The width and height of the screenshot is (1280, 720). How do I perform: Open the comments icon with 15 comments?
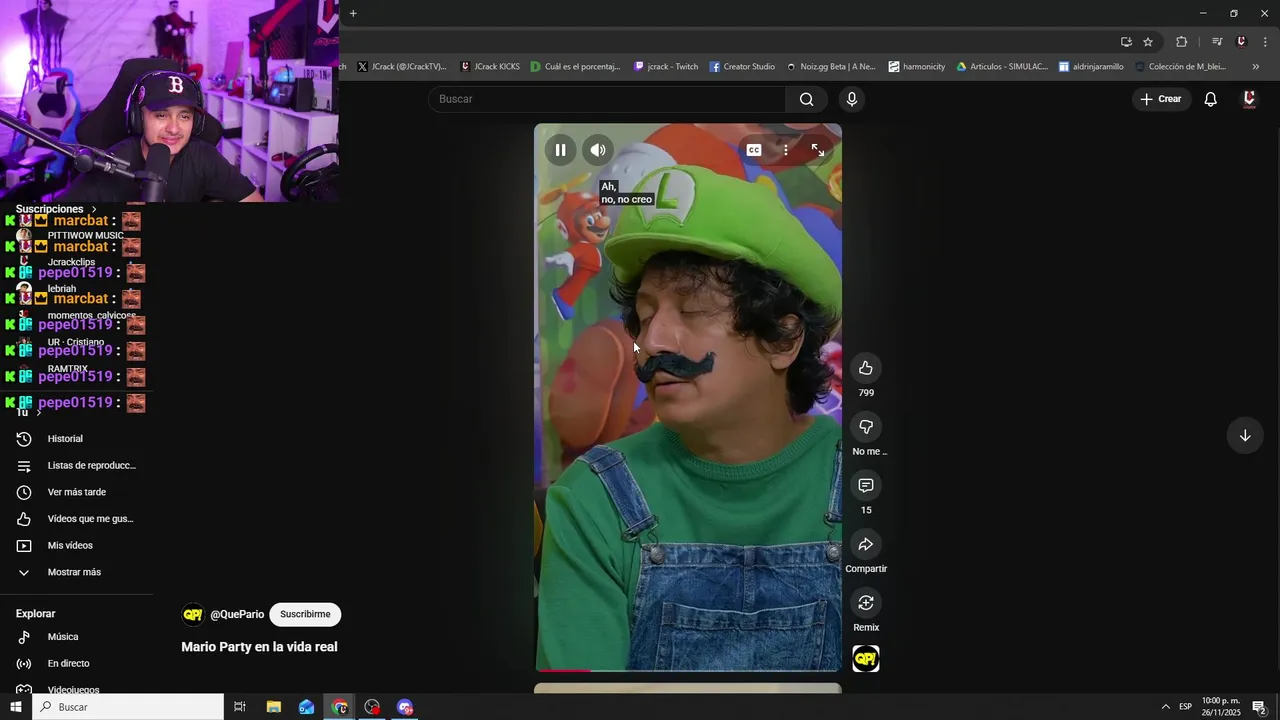coord(866,485)
